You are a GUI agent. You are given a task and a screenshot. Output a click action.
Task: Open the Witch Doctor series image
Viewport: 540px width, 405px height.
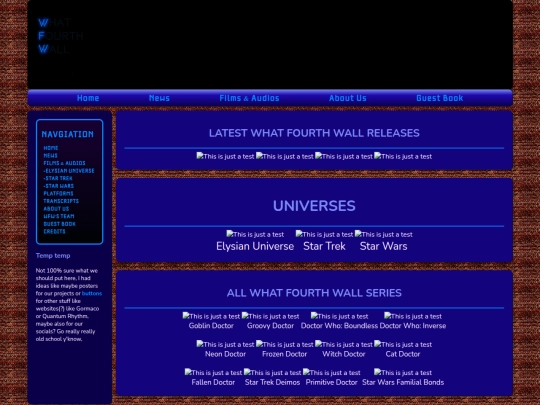point(344,344)
